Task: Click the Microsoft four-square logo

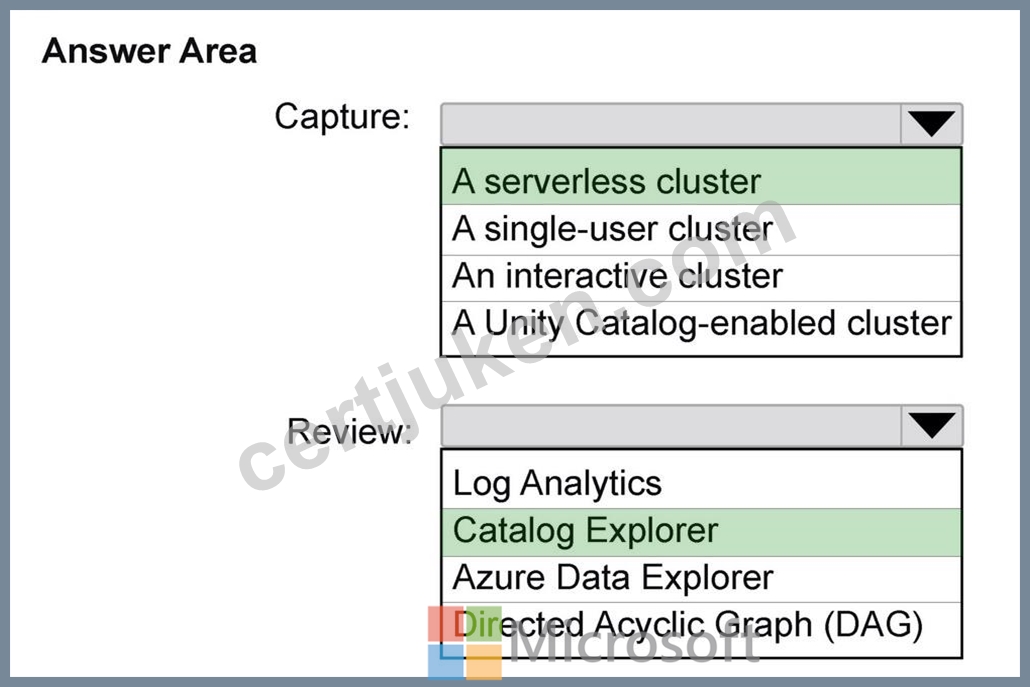Action: pyautogui.click(x=464, y=643)
